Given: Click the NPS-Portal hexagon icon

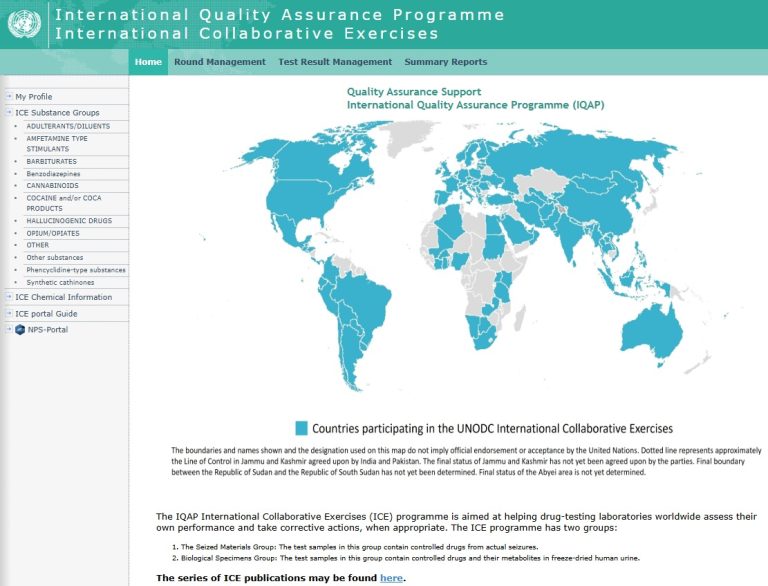Looking at the screenshot, I should [20, 329].
